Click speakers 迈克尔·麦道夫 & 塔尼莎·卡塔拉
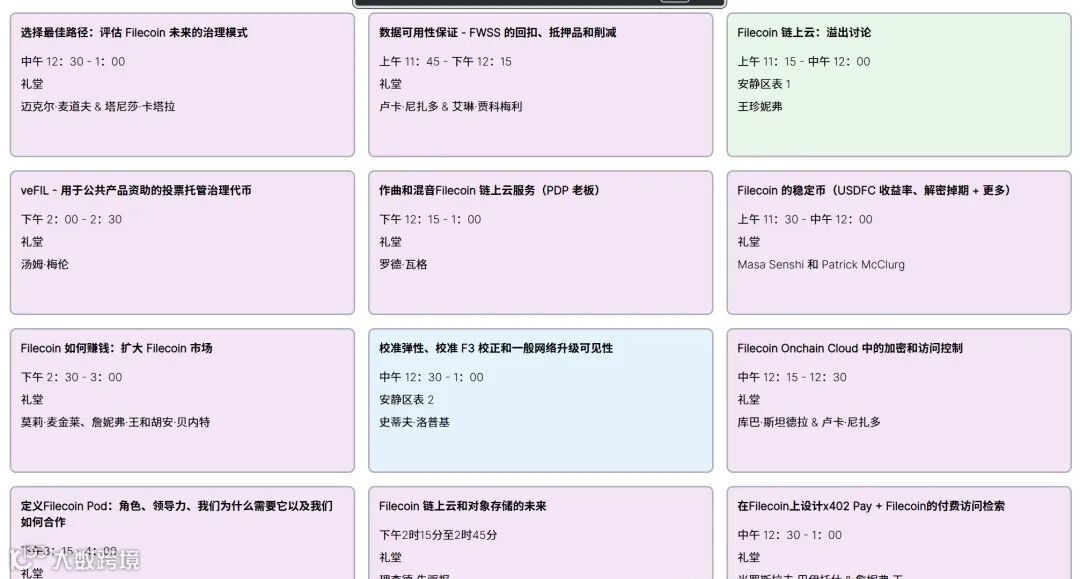The width and height of the screenshot is (1080, 579). (x=98, y=106)
